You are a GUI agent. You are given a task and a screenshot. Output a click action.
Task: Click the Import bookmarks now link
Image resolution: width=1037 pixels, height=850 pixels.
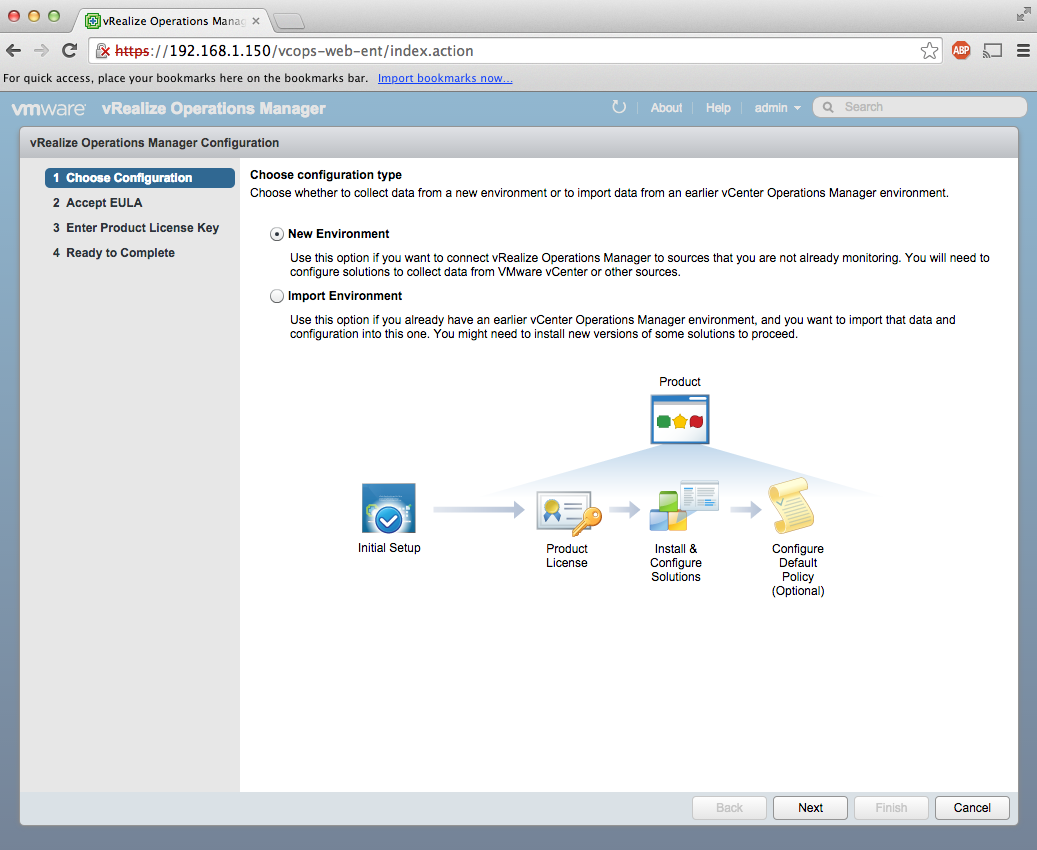click(445, 78)
